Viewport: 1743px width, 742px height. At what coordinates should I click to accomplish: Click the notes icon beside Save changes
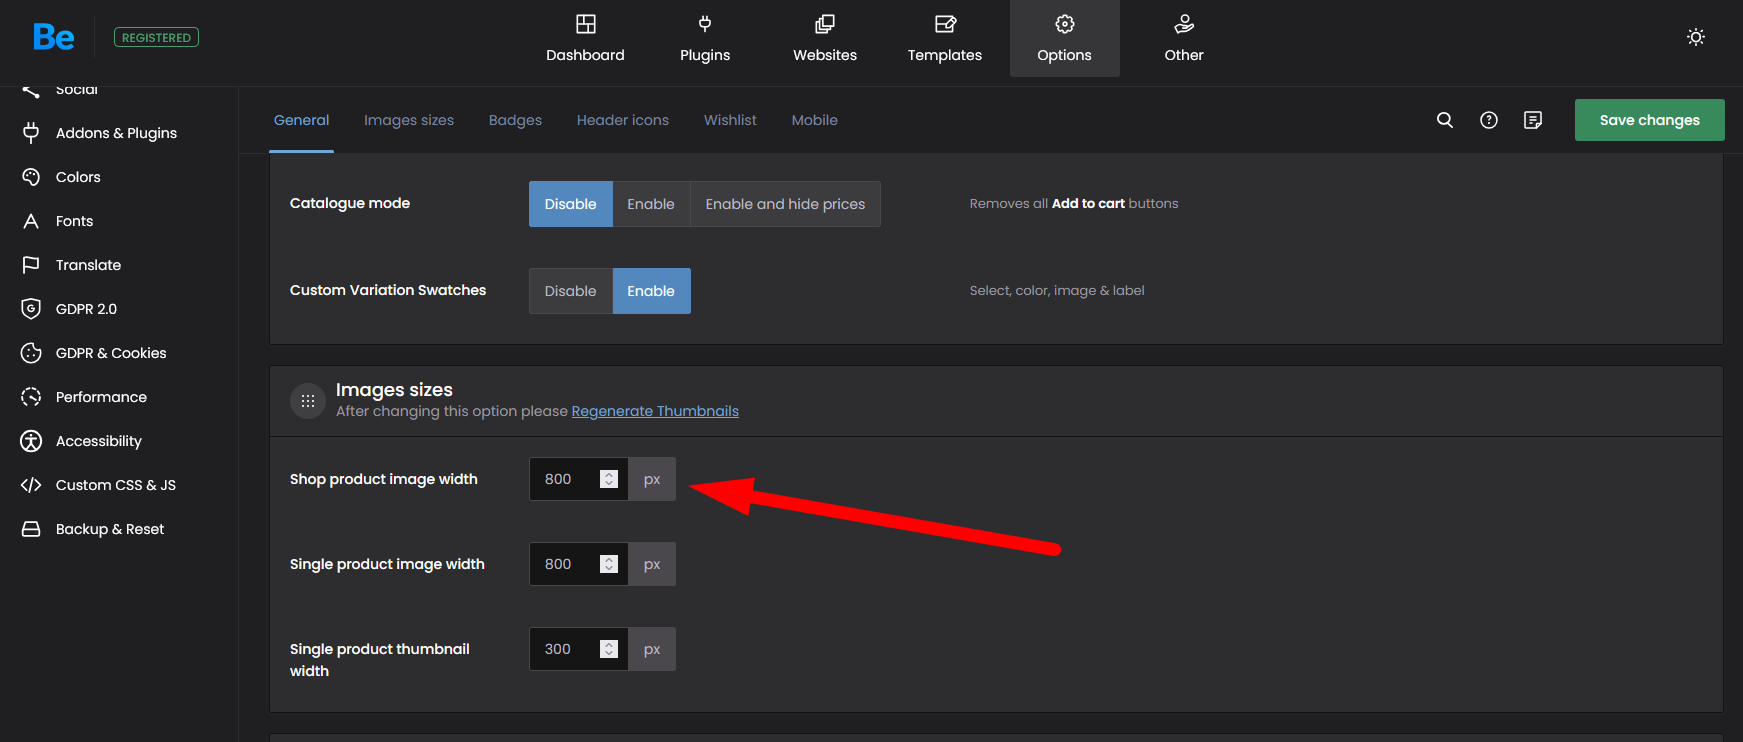click(x=1532, y=120)
